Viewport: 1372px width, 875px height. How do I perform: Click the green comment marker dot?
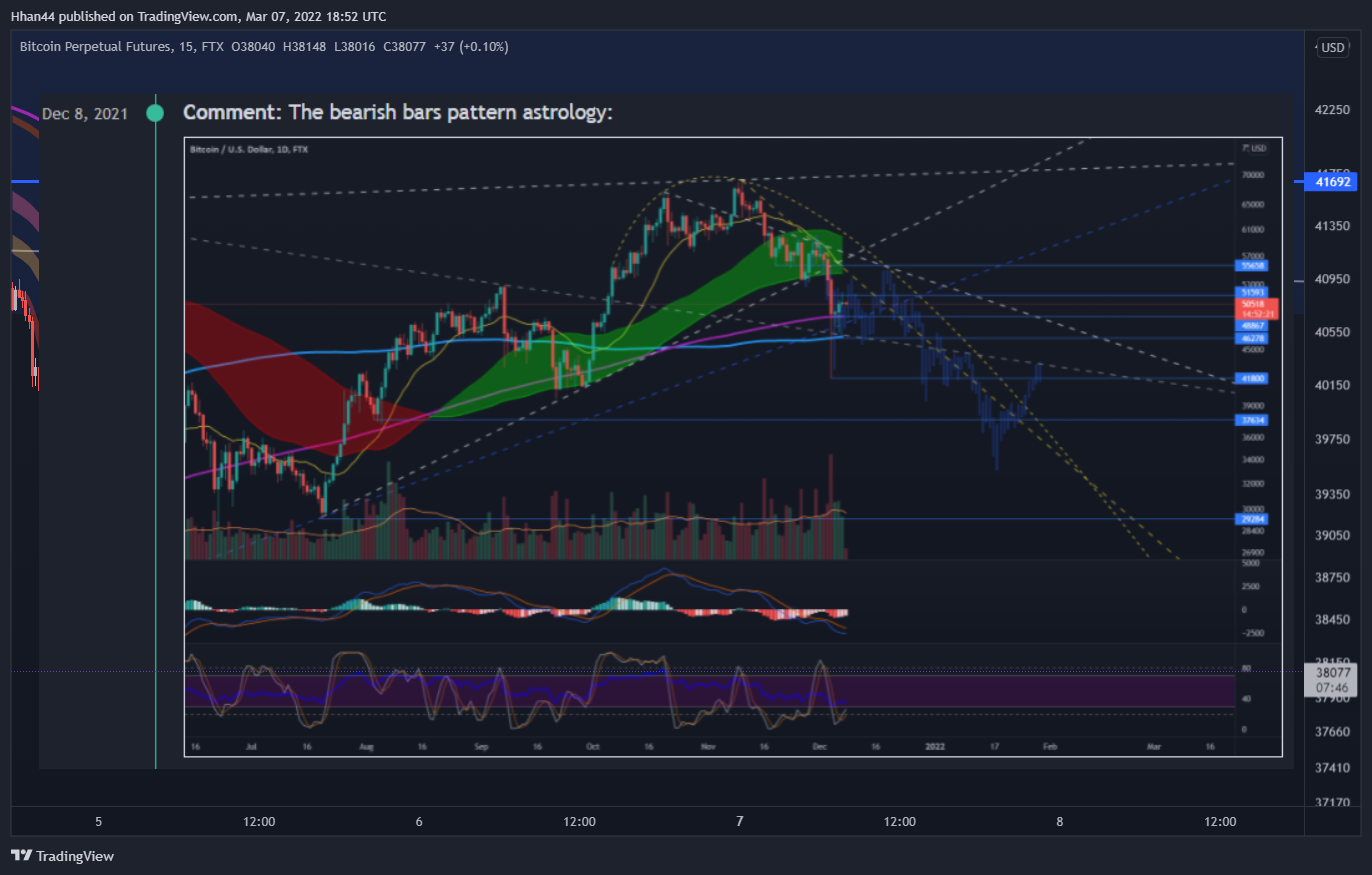(x=155, y=113)
